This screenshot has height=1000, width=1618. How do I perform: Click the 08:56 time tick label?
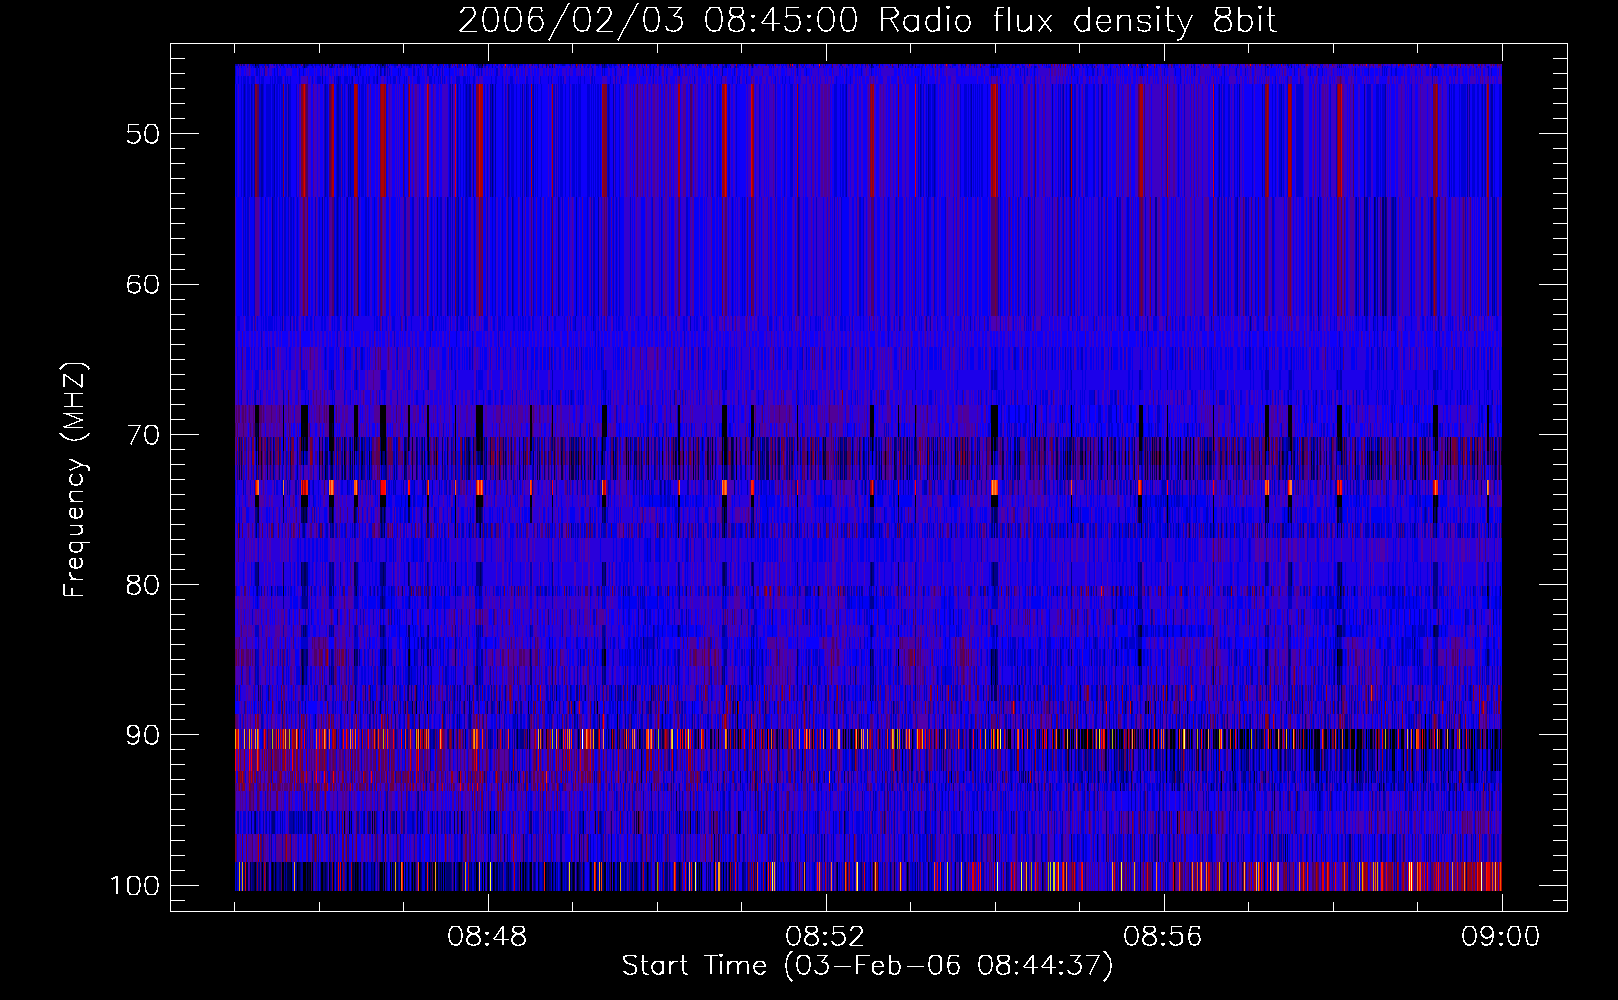1163,937
